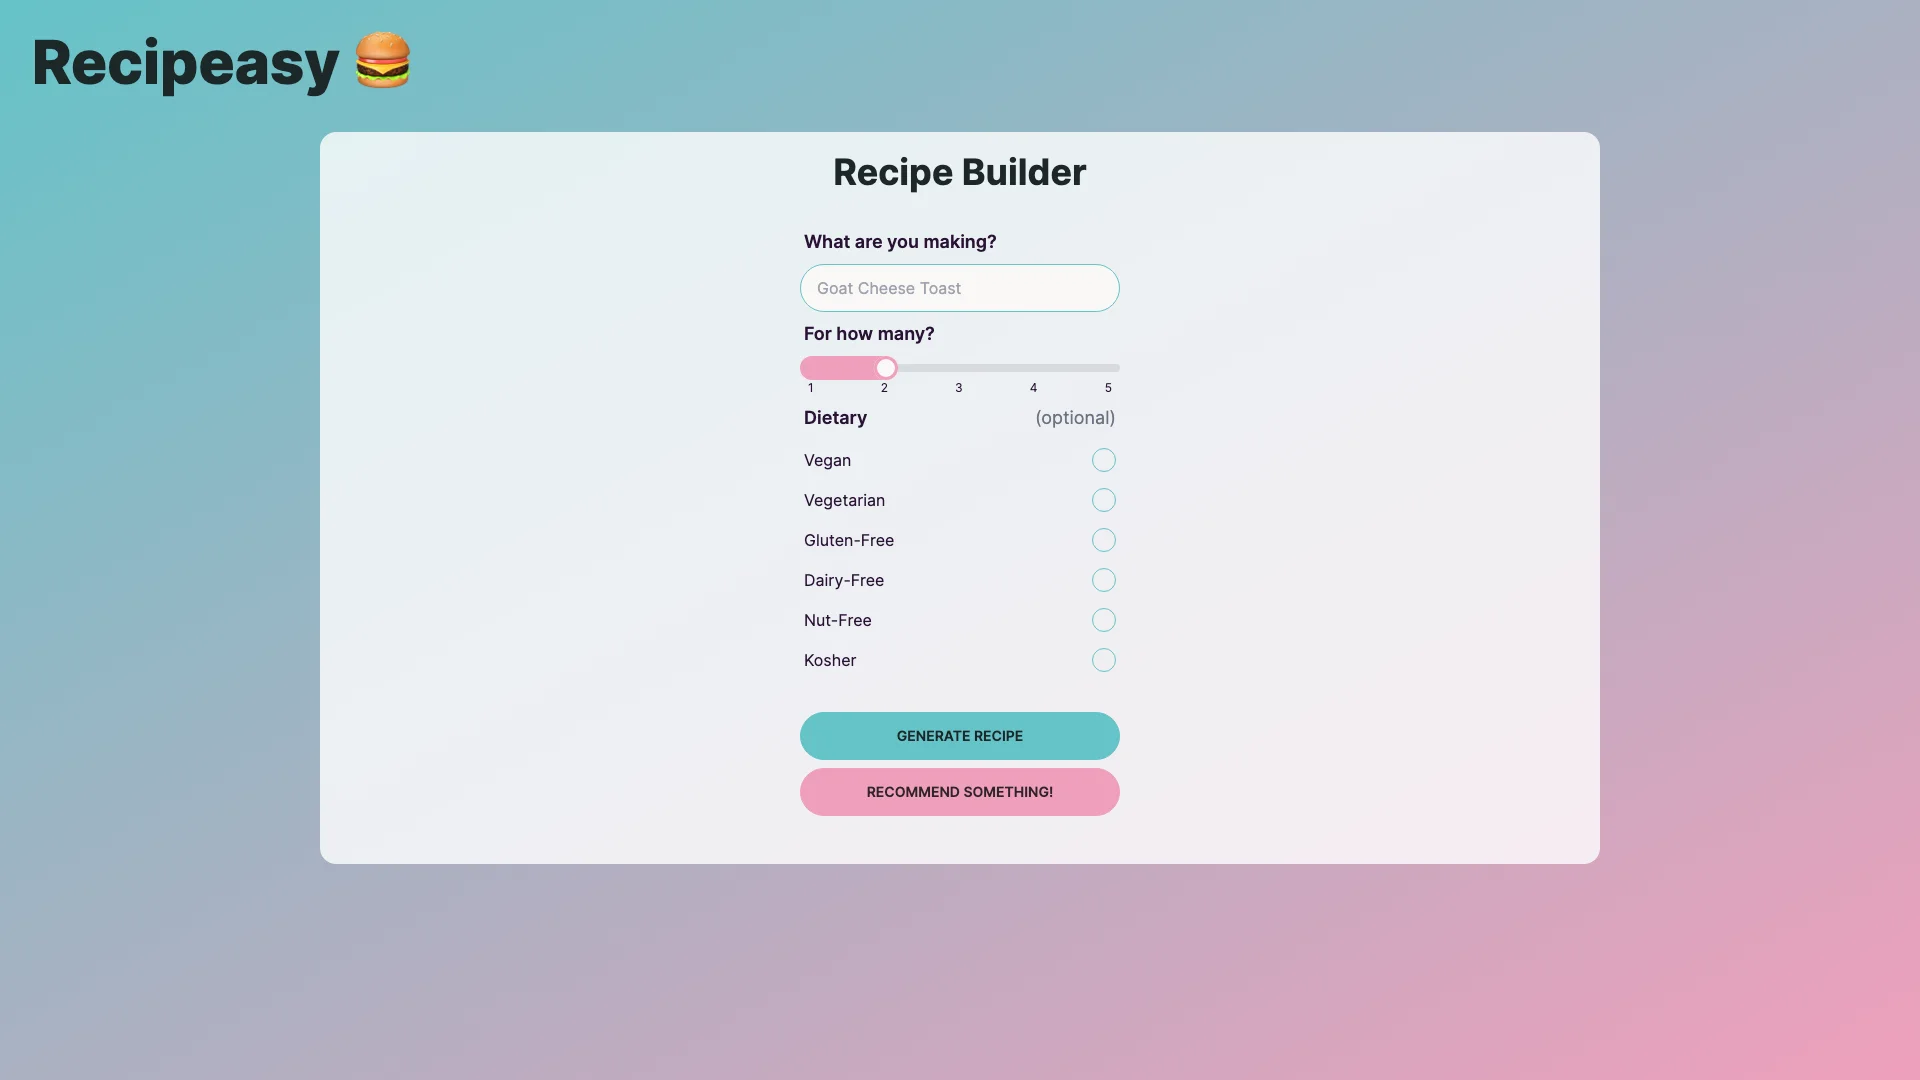Click the Gluten-Free dietary checkbox icon

coord(1104,541)
